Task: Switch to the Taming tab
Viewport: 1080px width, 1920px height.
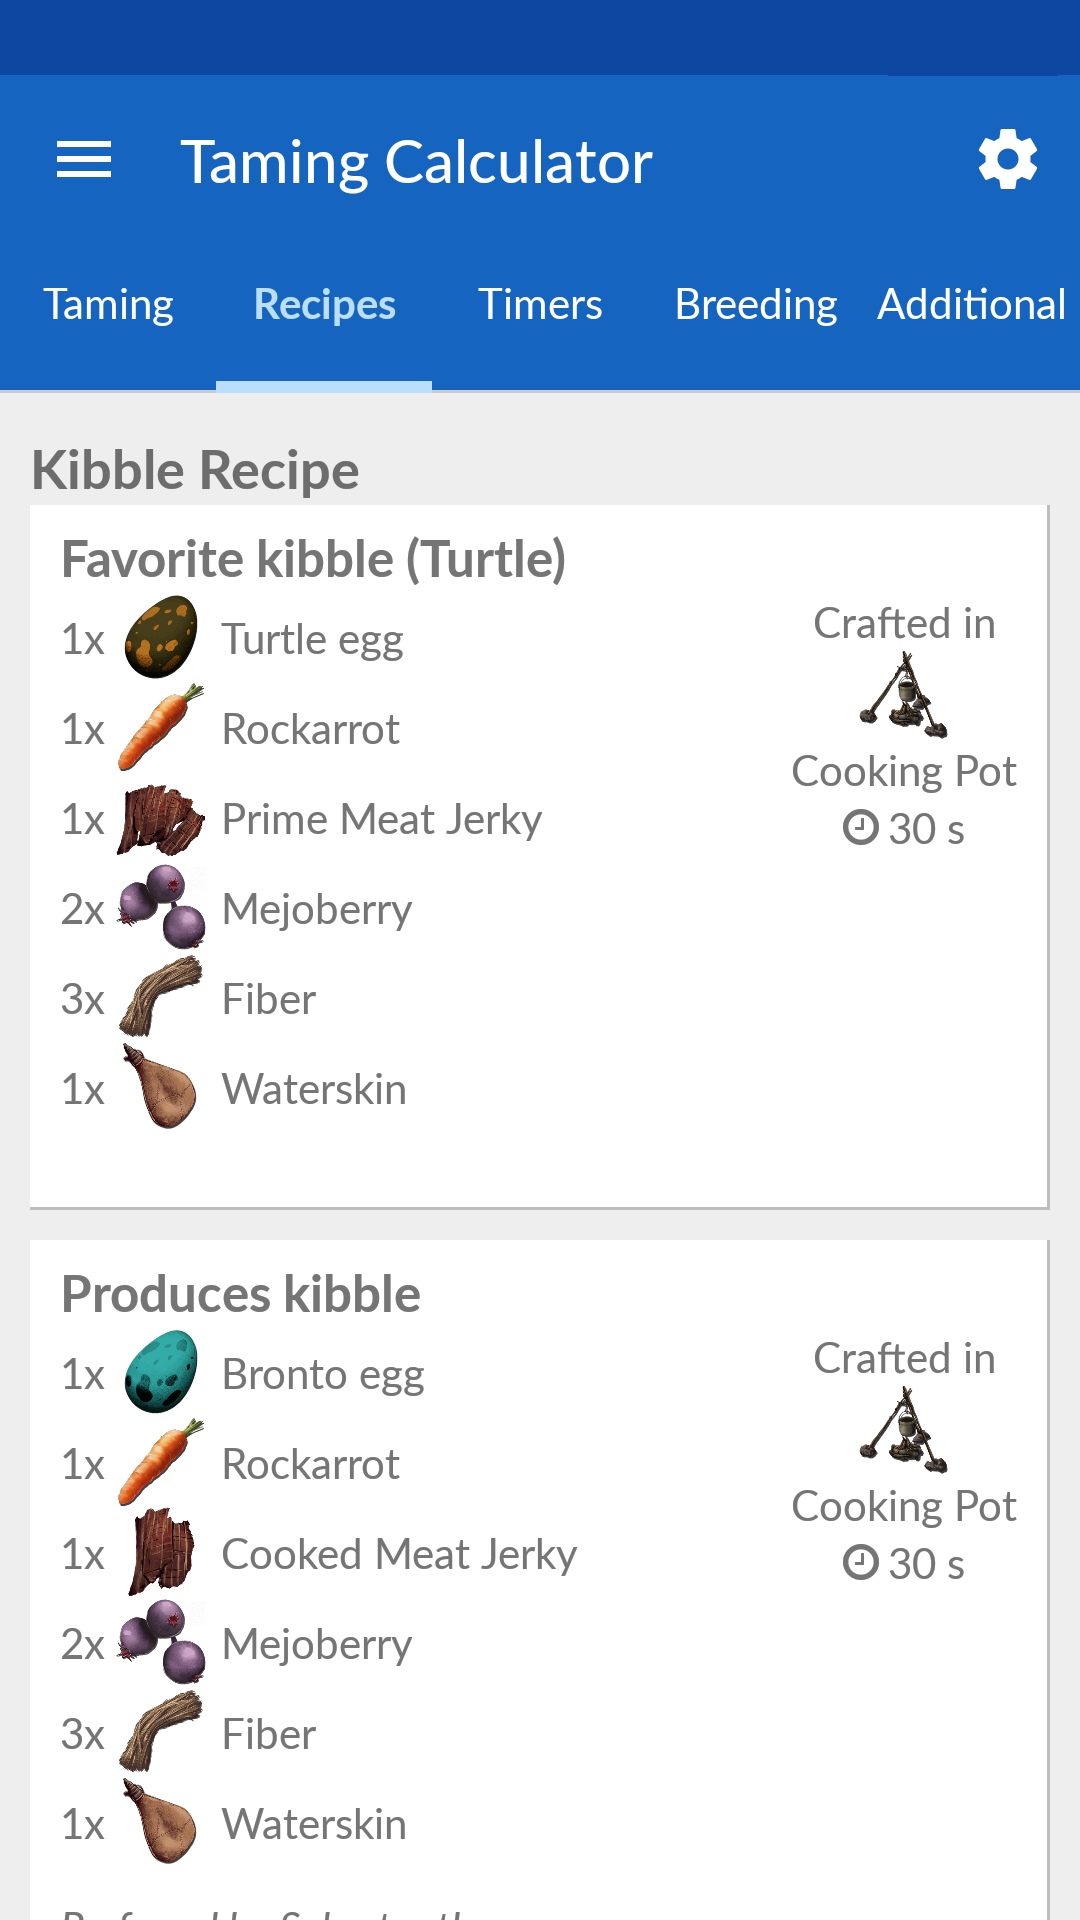Action: pyautogui.click(x=108, y=304)
